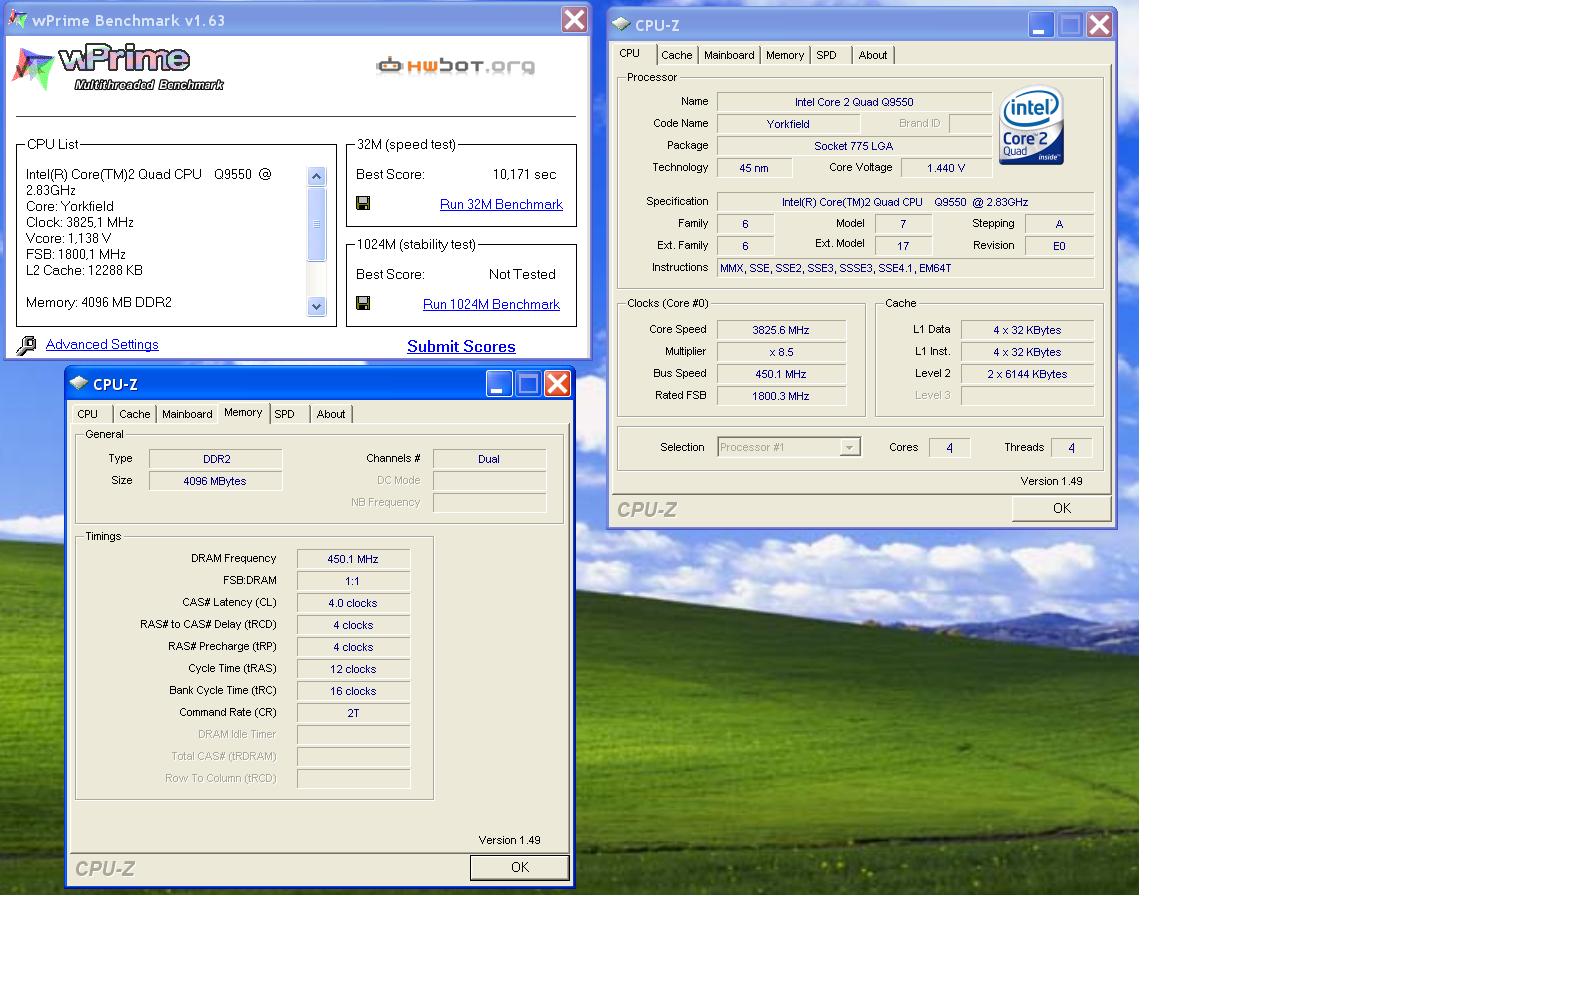
Task: Switch to Memory tab in processor CPU-Z window
Action: pos(785,55)
